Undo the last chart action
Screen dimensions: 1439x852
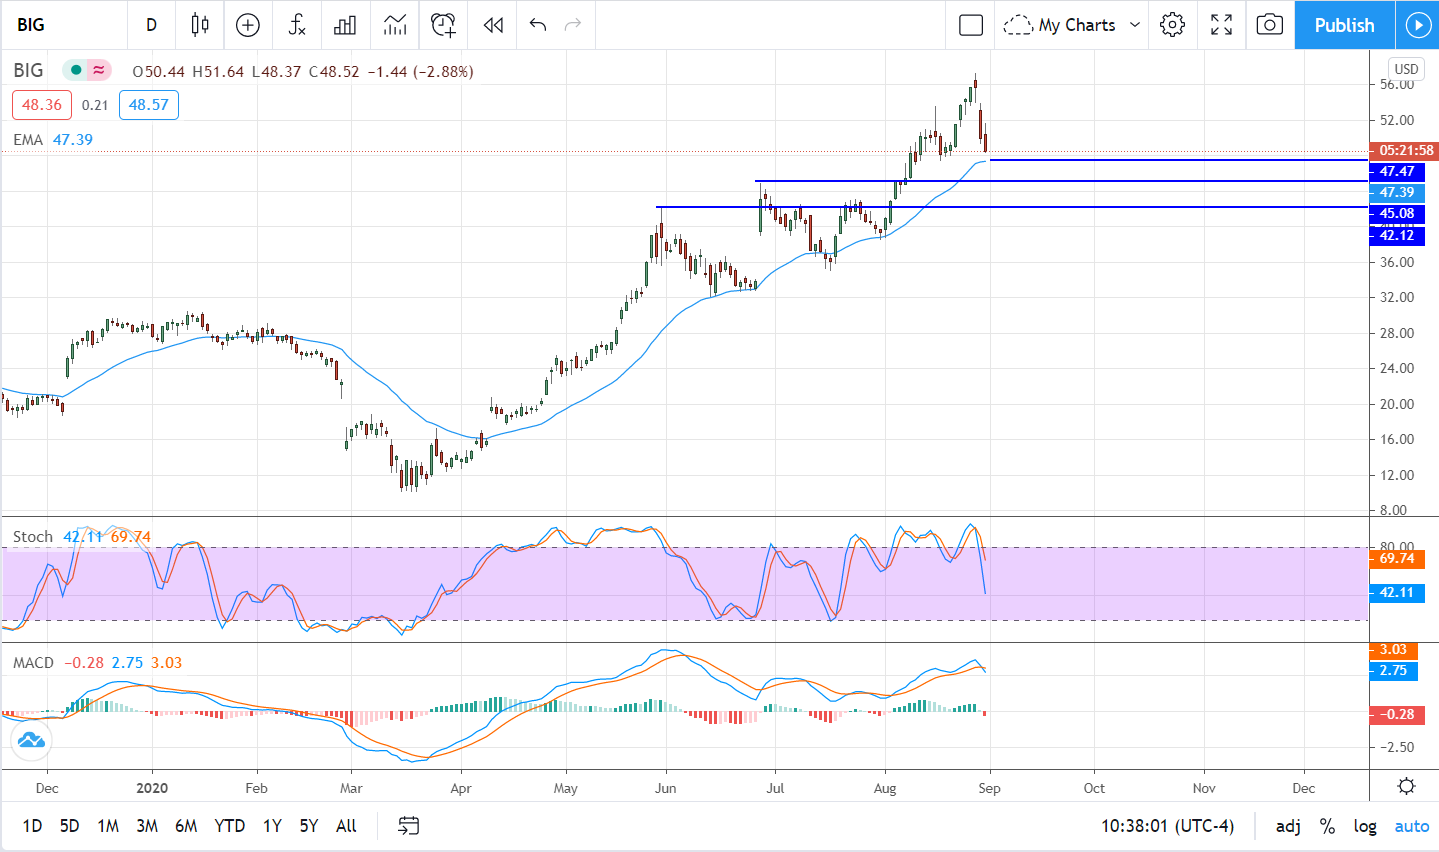[x=538, y=25]
